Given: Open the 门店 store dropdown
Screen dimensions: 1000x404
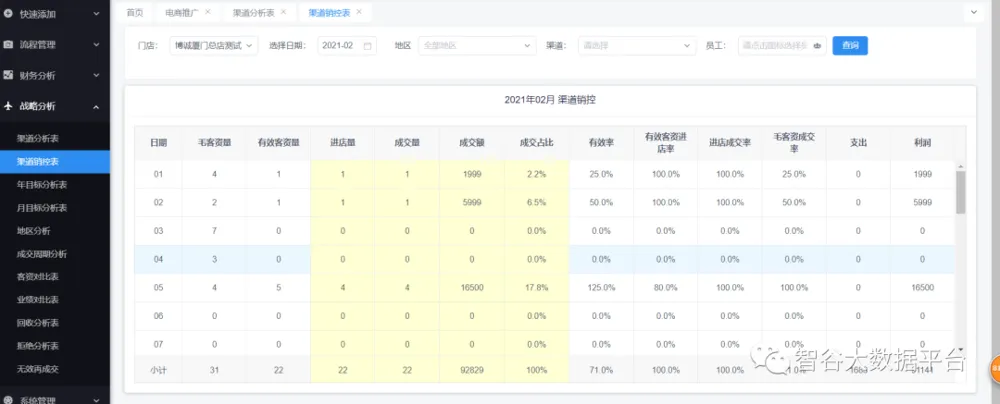Looking at the screenshot, I should (x=213, y=46).
